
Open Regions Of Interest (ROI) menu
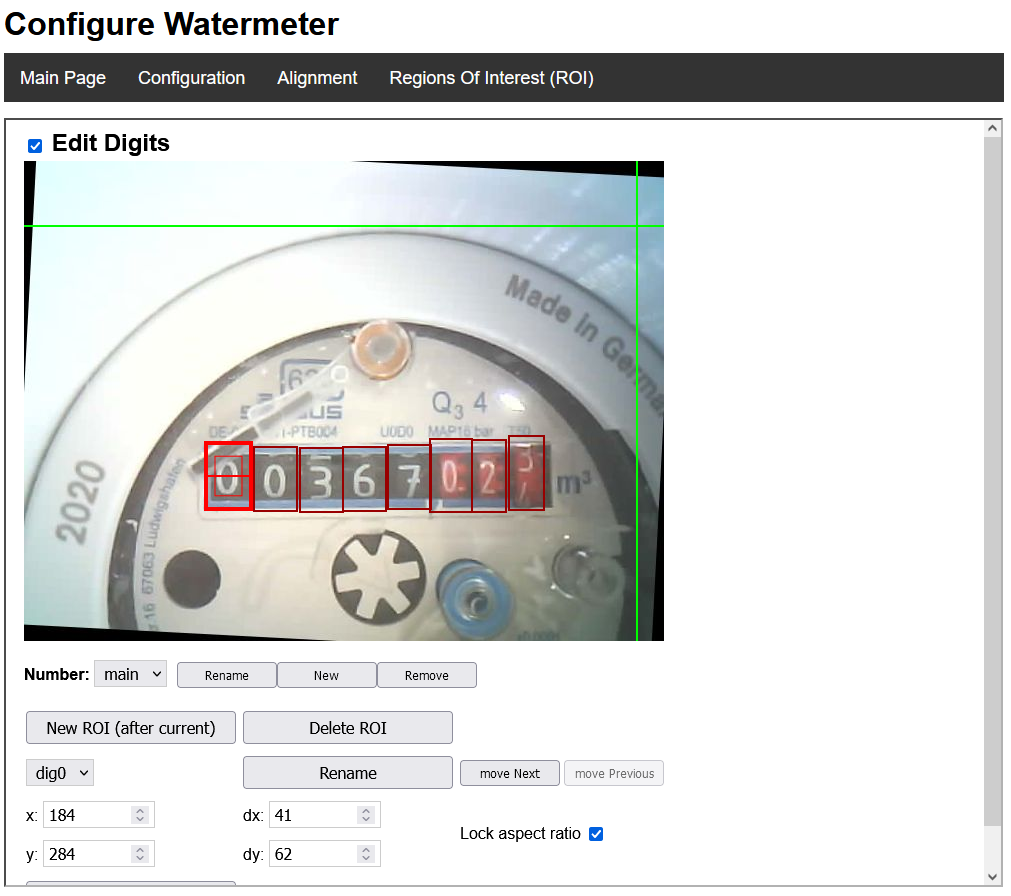click(491, 78)
